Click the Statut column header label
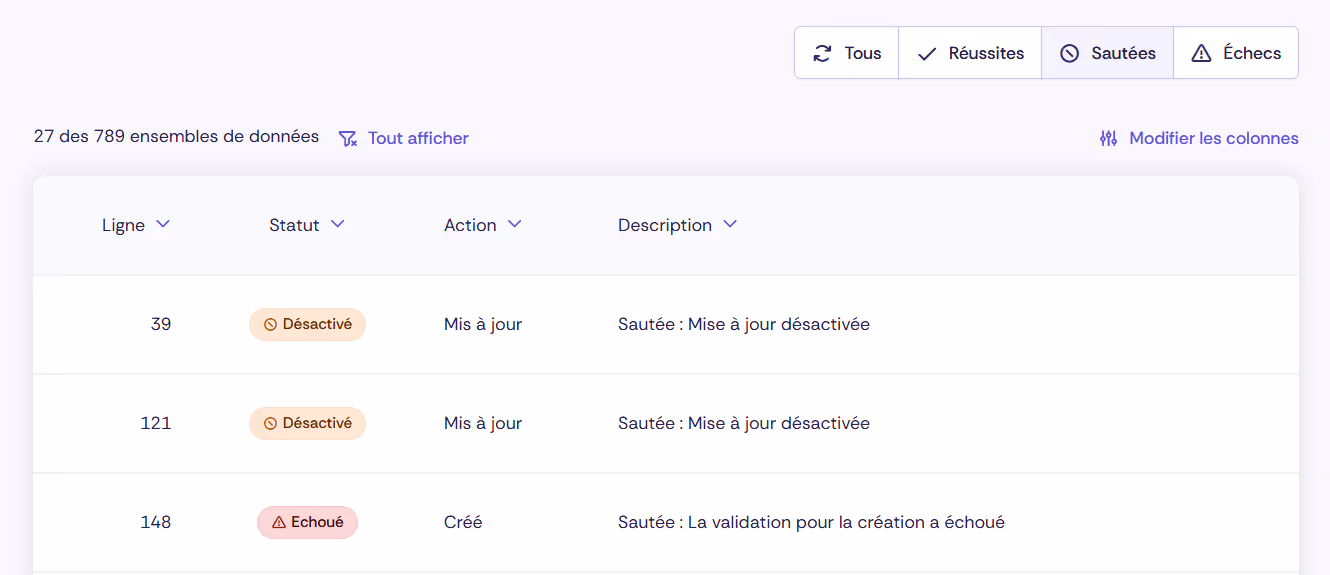The width and height of the screenshot is (1330, 575). click(294, 225)
